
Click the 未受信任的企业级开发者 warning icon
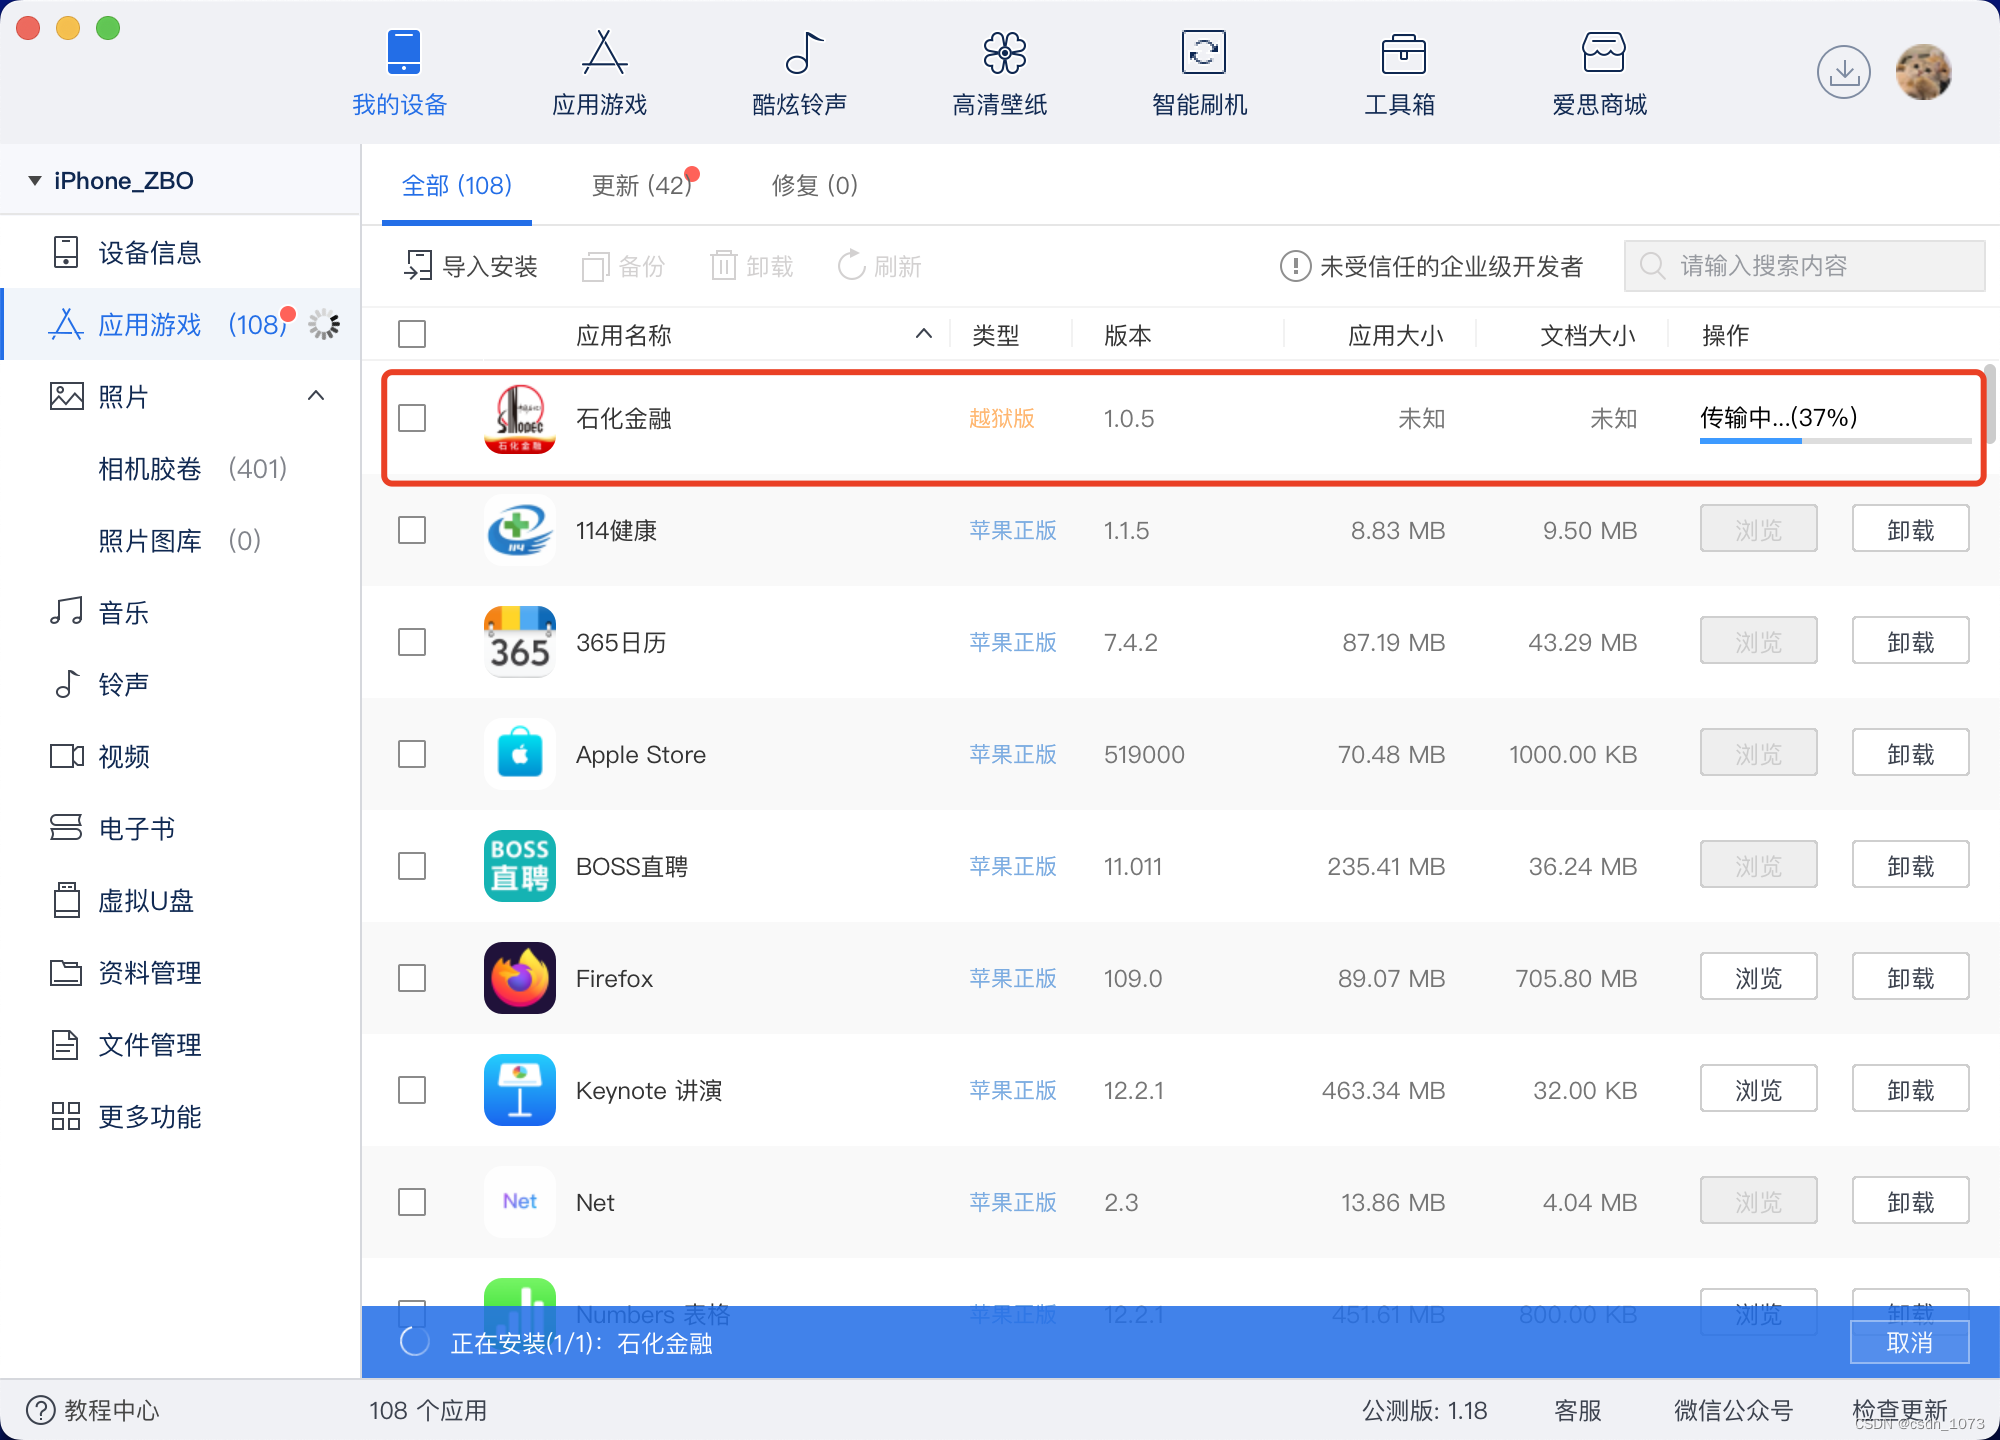pos(1295,266)
